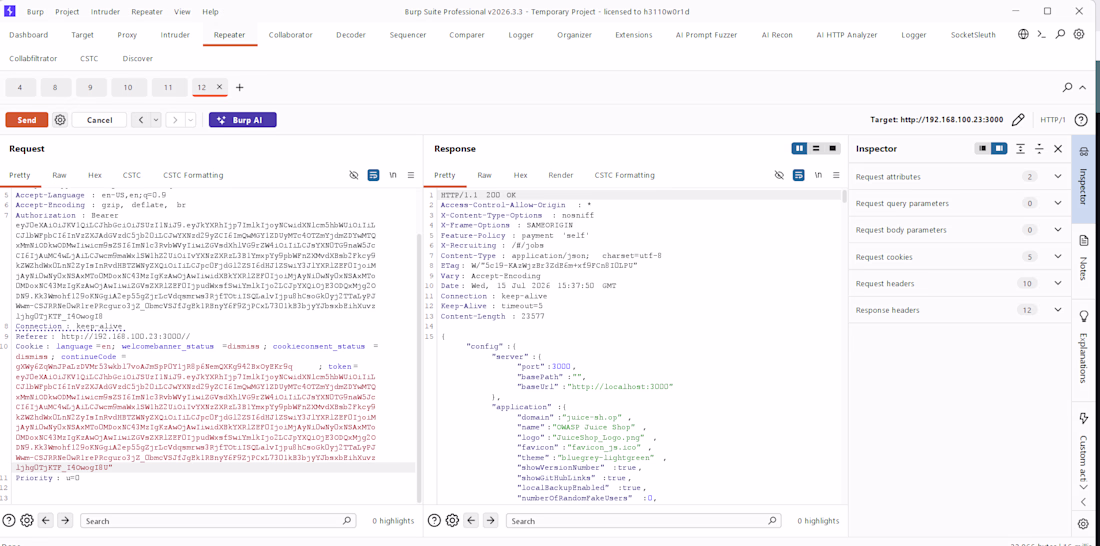
Task: Open the history back dropdown arrow
Action: click(156, 120)
